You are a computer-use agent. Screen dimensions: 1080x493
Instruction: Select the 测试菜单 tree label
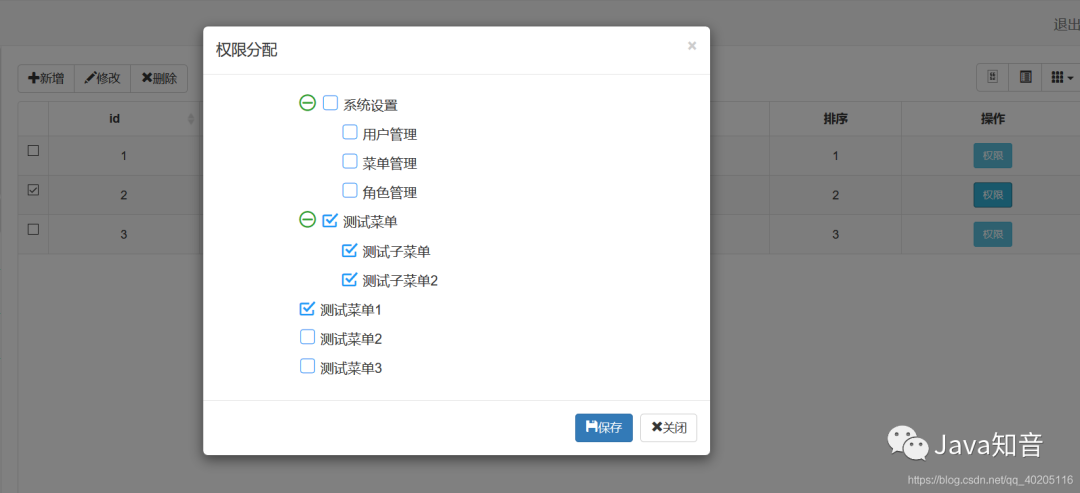(x=371, y=222)
